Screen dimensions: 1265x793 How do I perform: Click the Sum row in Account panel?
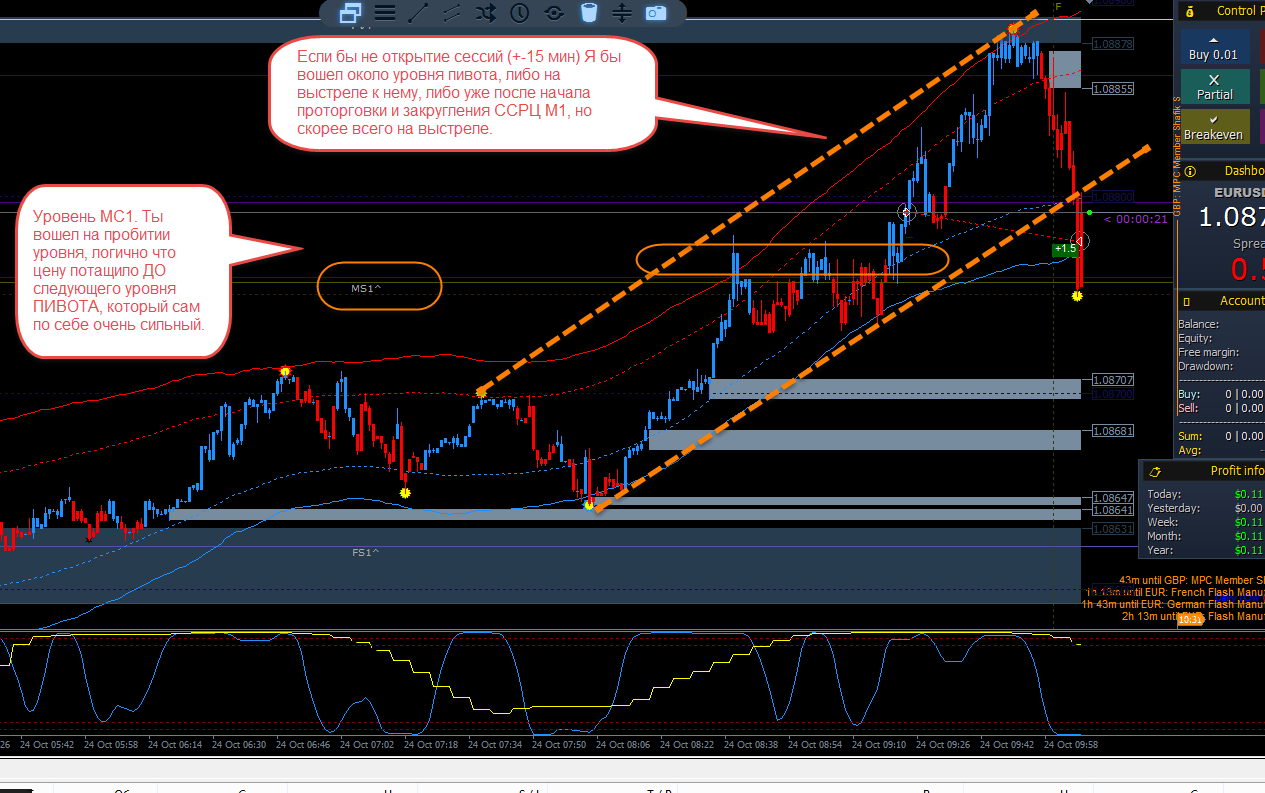[x=1220, y=436]
